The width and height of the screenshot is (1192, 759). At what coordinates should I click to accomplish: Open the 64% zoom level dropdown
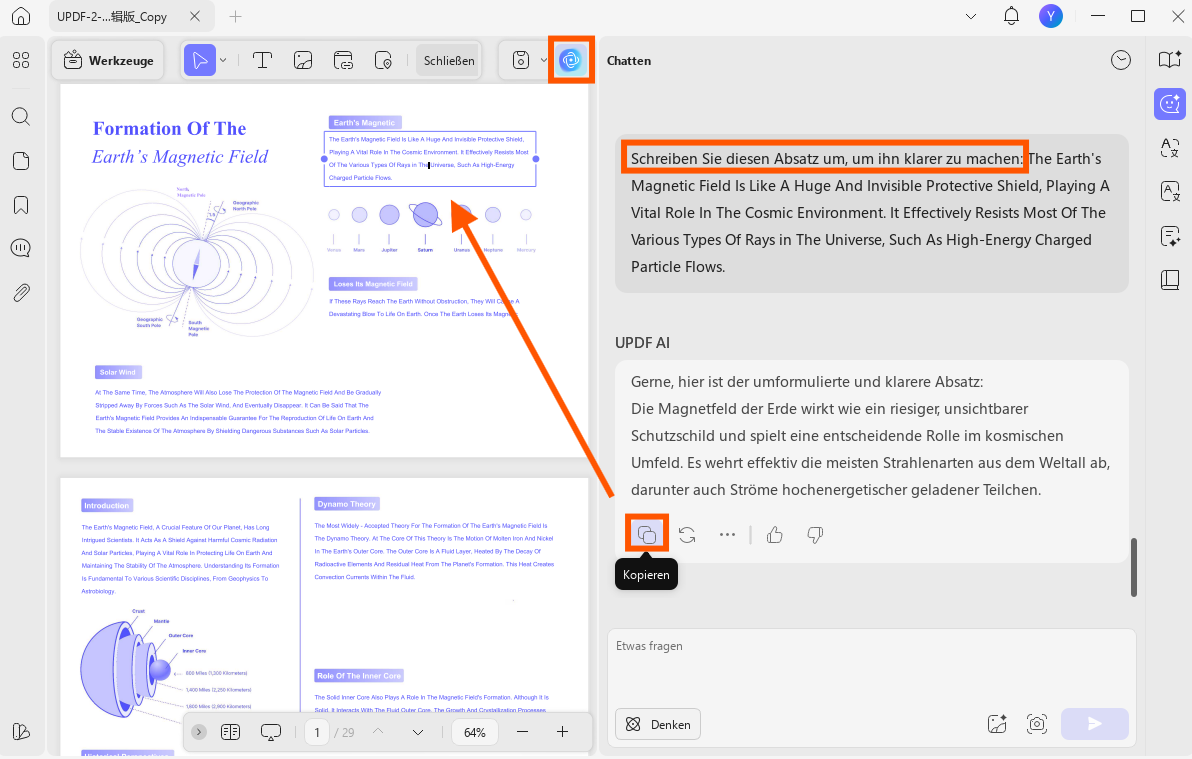475,732
